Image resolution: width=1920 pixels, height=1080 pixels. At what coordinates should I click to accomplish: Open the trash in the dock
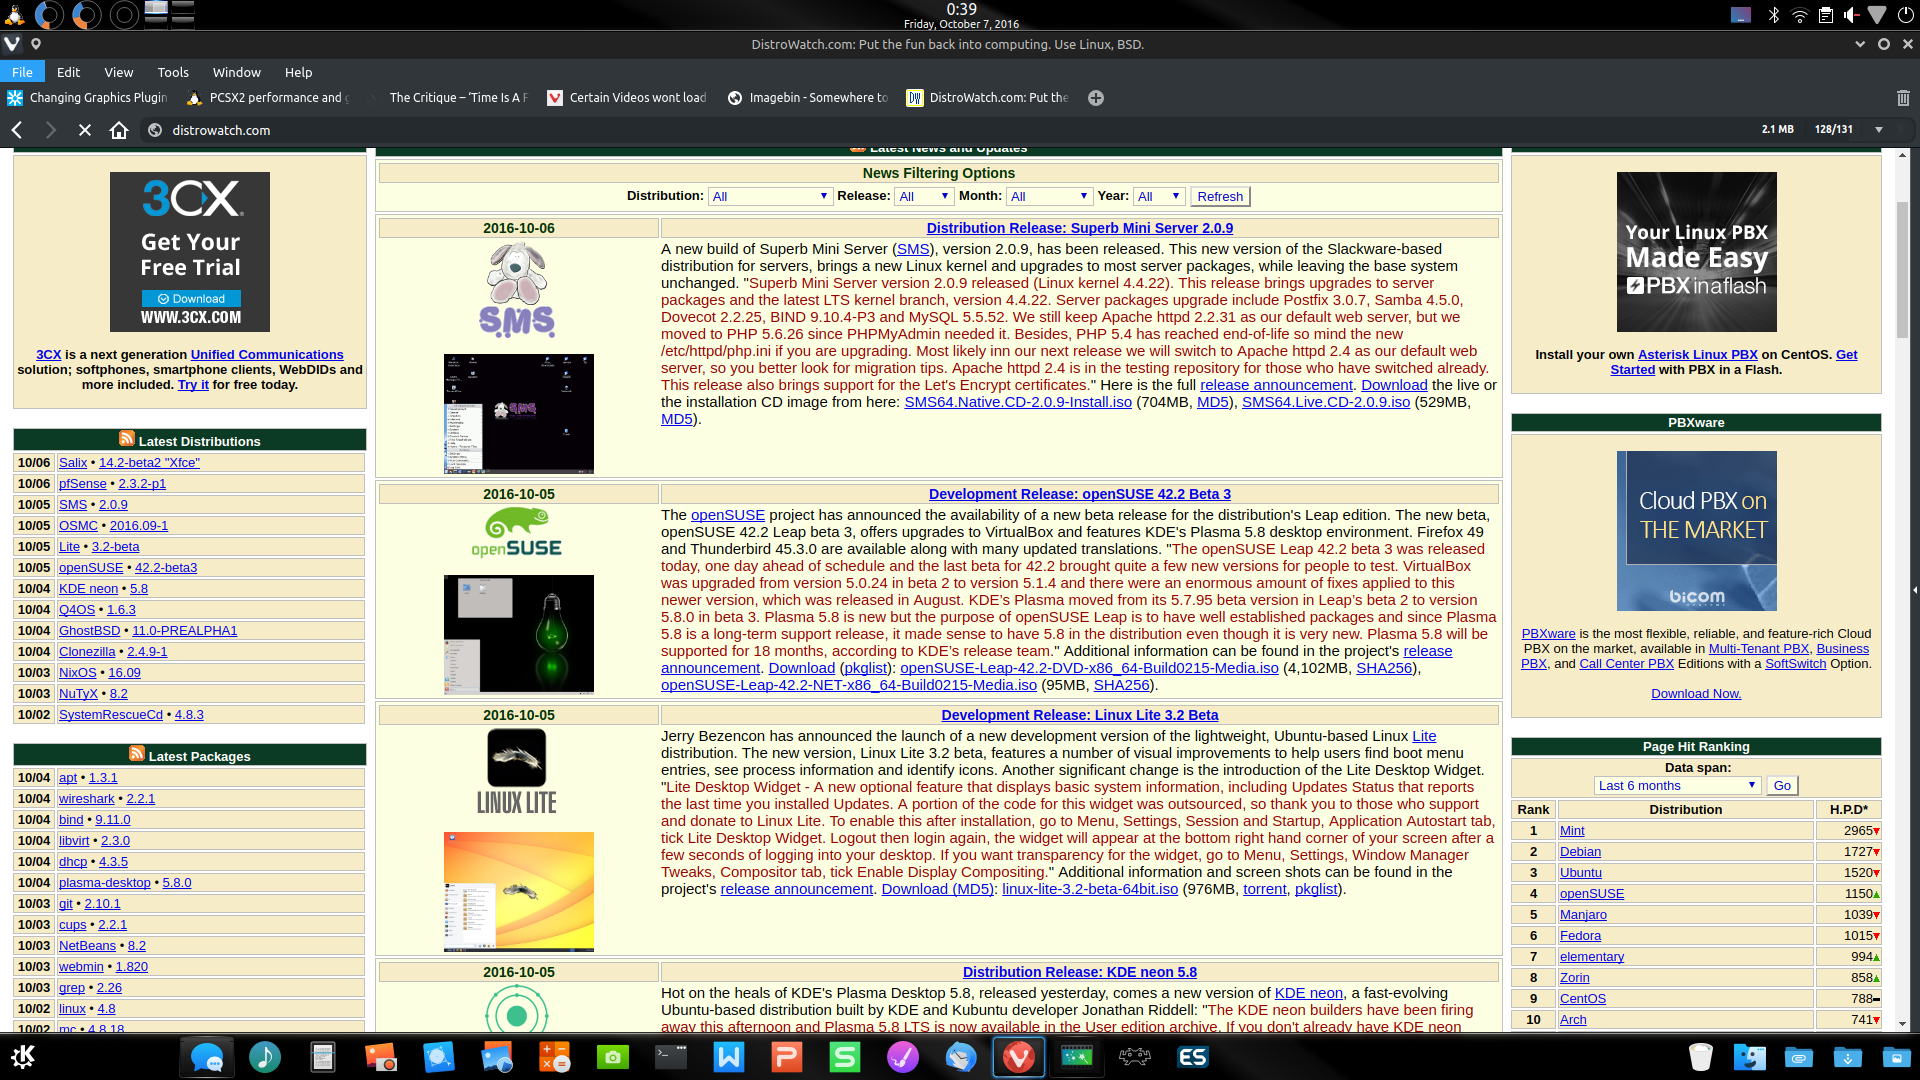[x=1701, y=1057]
